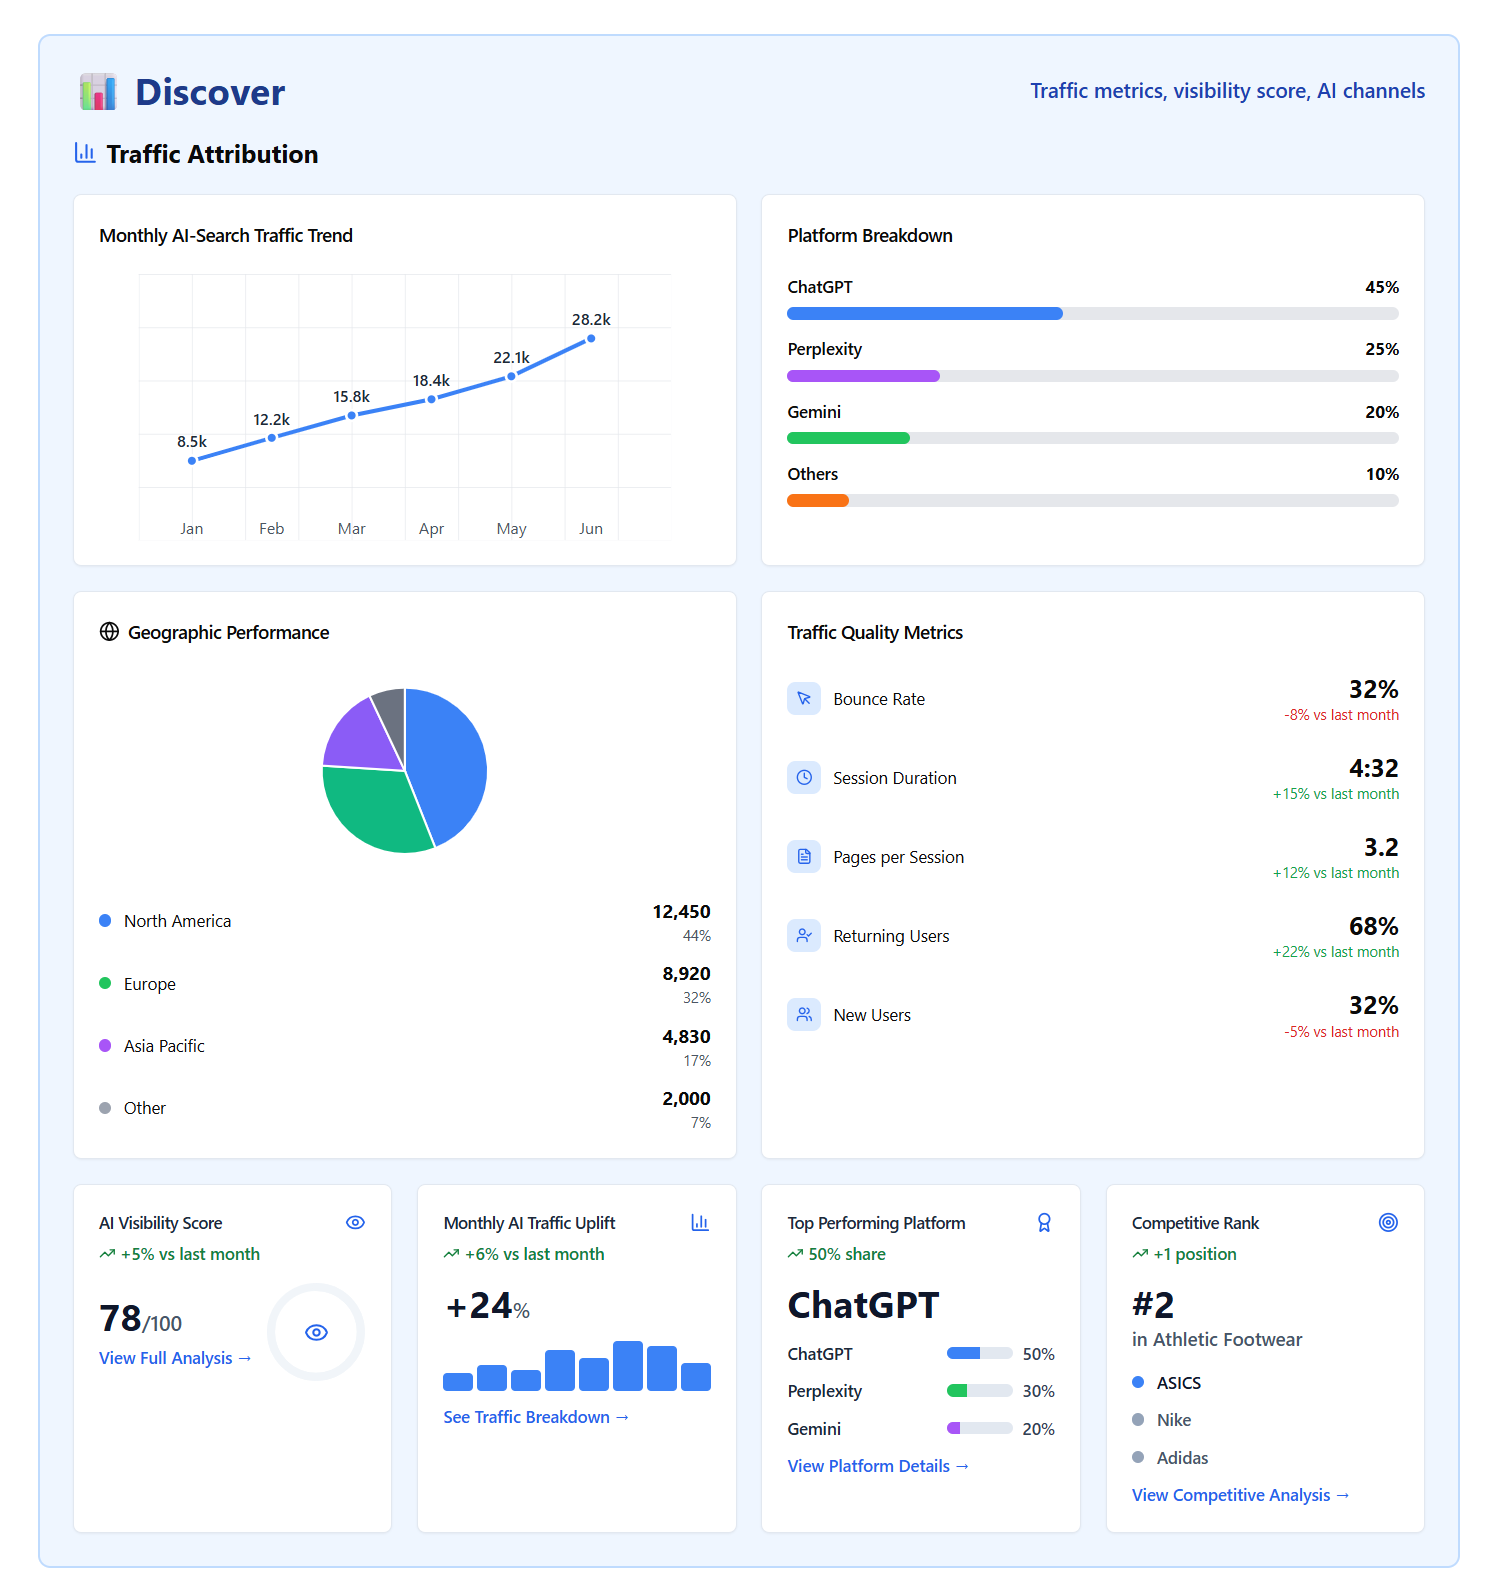Image resolution: width=1486 pixels, height=1584 pixels.
Task: Click the Gemini 20% progress bar
Action: [x=1093, y=438]
